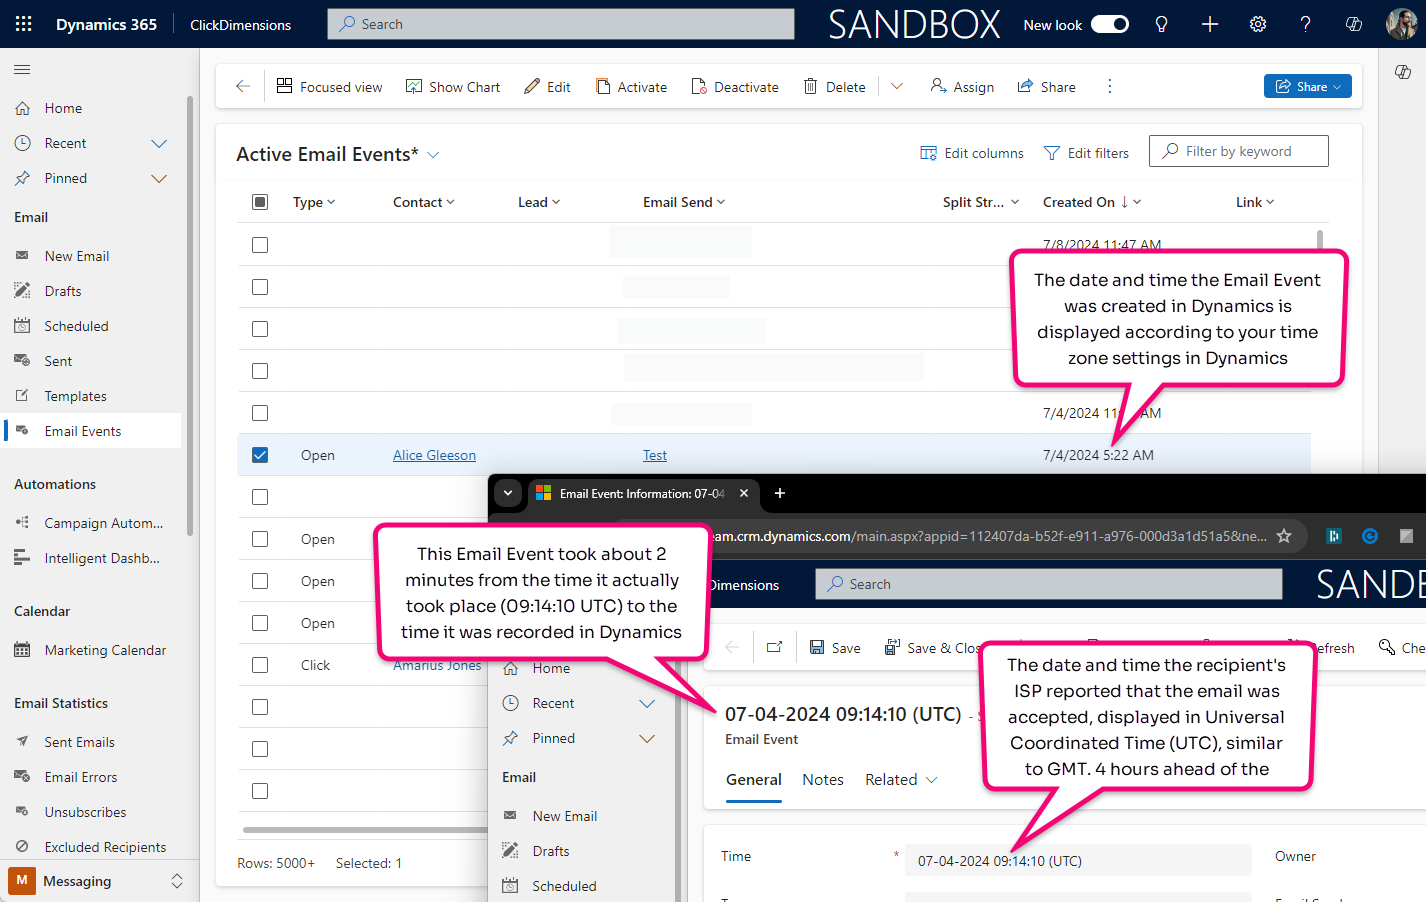Collapse the site map hamburger menu
Viewport: 1426px width, 902px height.
pos(22,69)
